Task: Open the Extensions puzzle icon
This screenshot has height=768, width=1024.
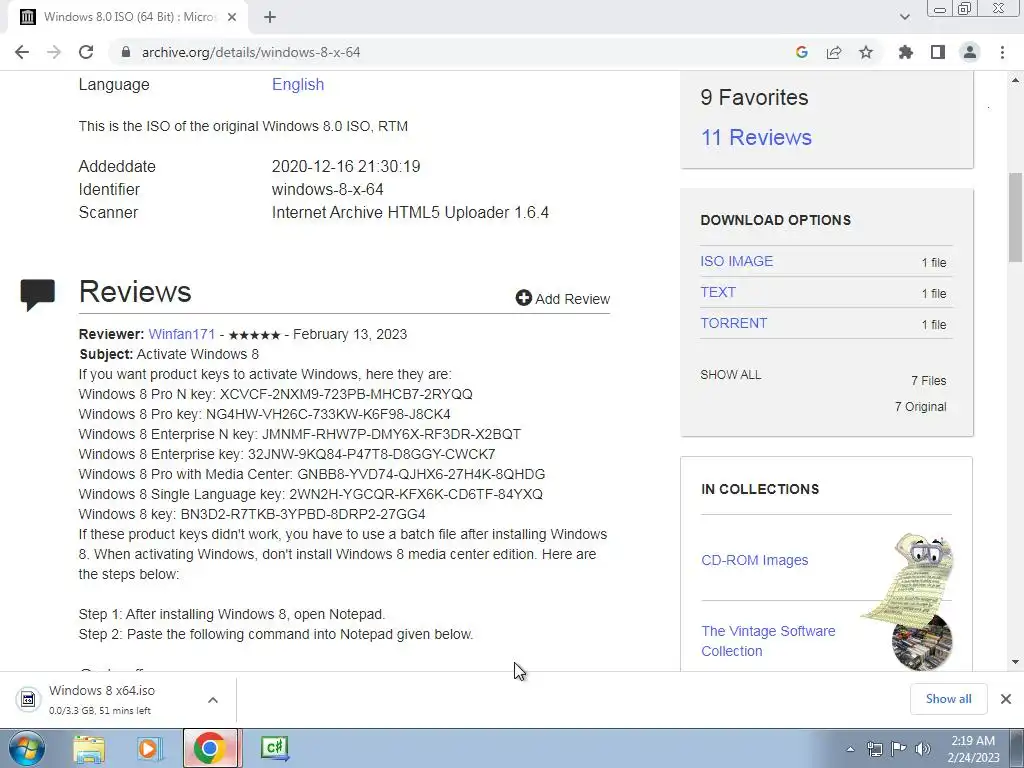Action: click(x=905, y=52)
